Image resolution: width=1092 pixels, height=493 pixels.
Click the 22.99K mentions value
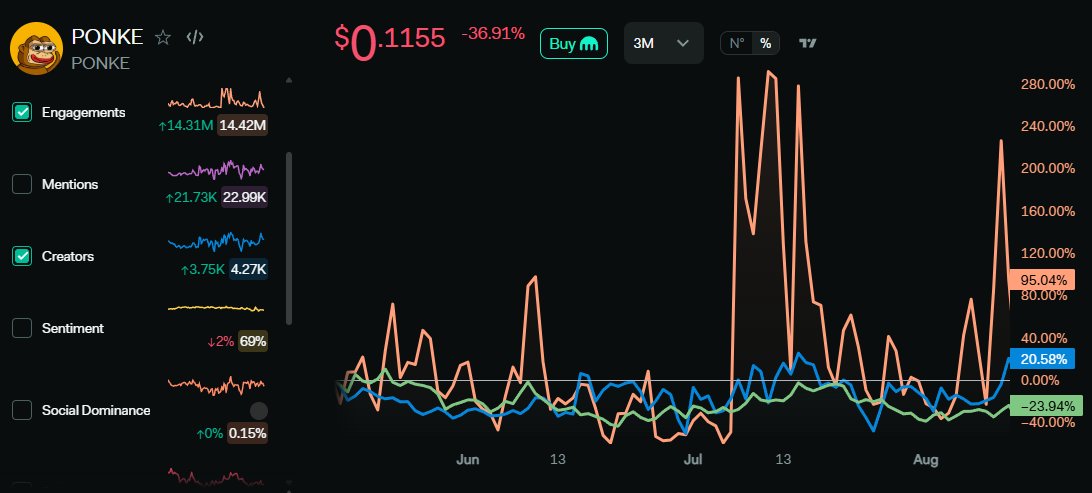pyautogui.click(x=244, y=198)
